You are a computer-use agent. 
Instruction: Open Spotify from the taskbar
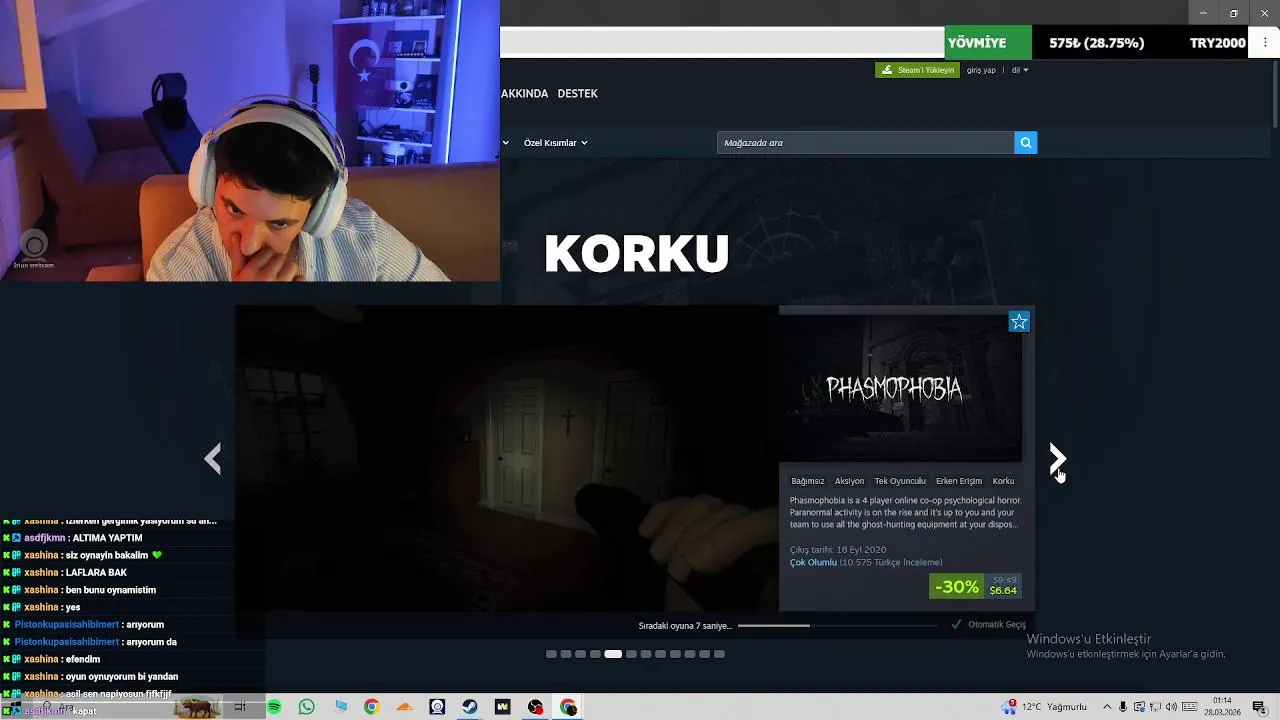pos(274,707)
